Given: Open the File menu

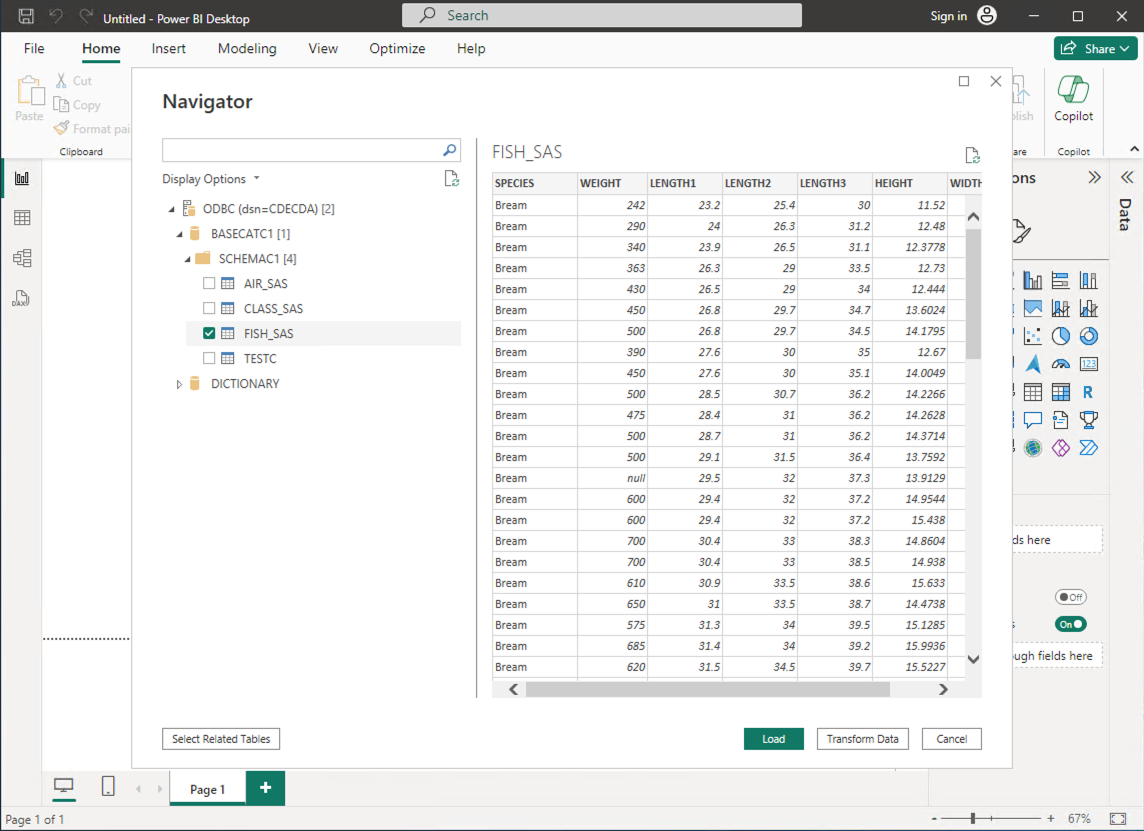Looking at the screenshot, I should [x=34, y=48].
